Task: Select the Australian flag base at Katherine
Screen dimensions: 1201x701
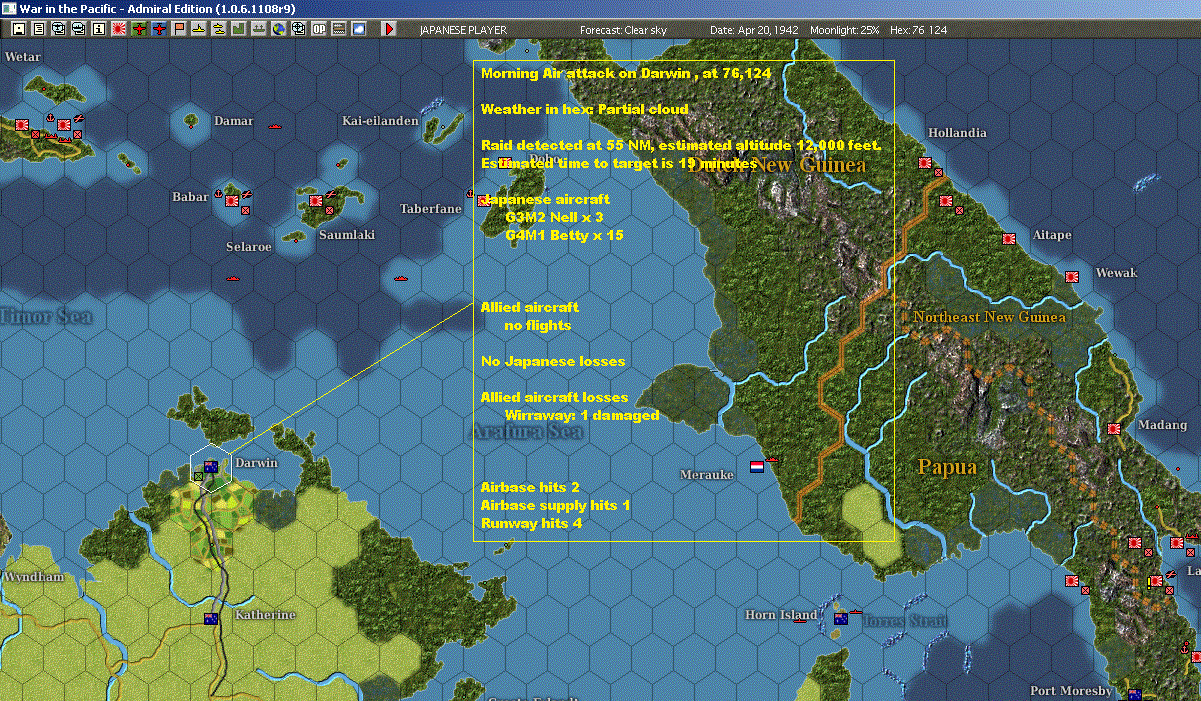Action: [211, 618]
